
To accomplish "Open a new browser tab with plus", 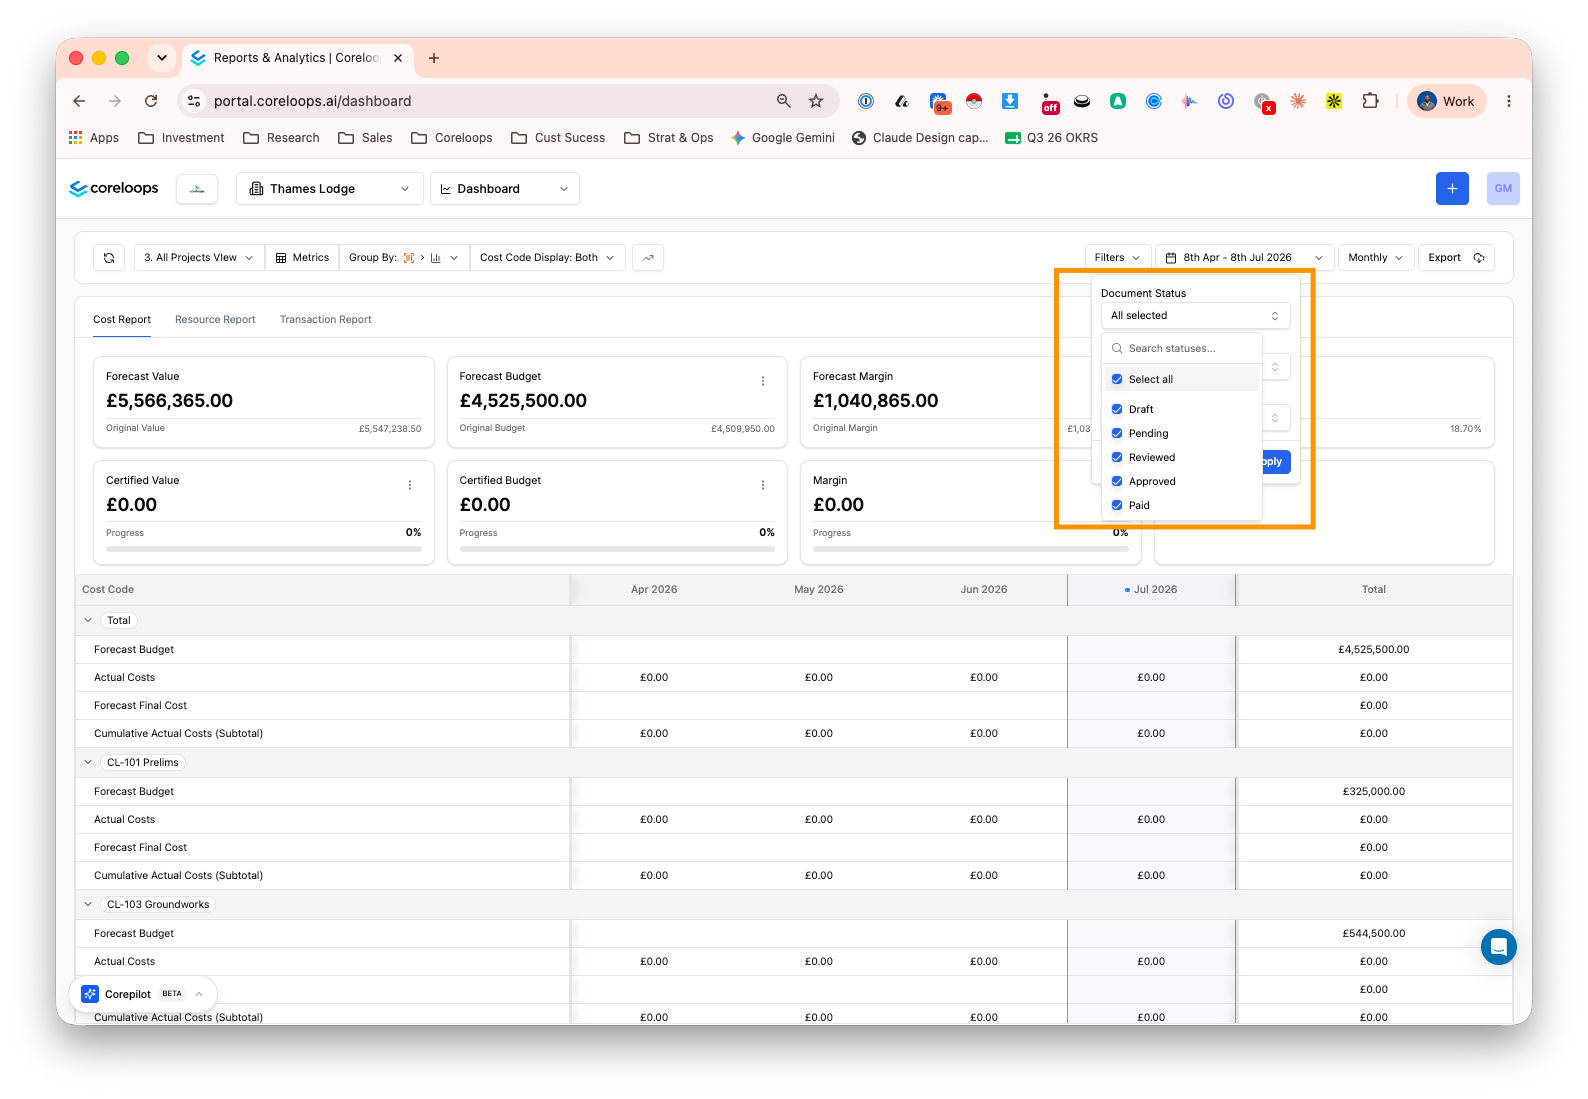I will 434,58.
